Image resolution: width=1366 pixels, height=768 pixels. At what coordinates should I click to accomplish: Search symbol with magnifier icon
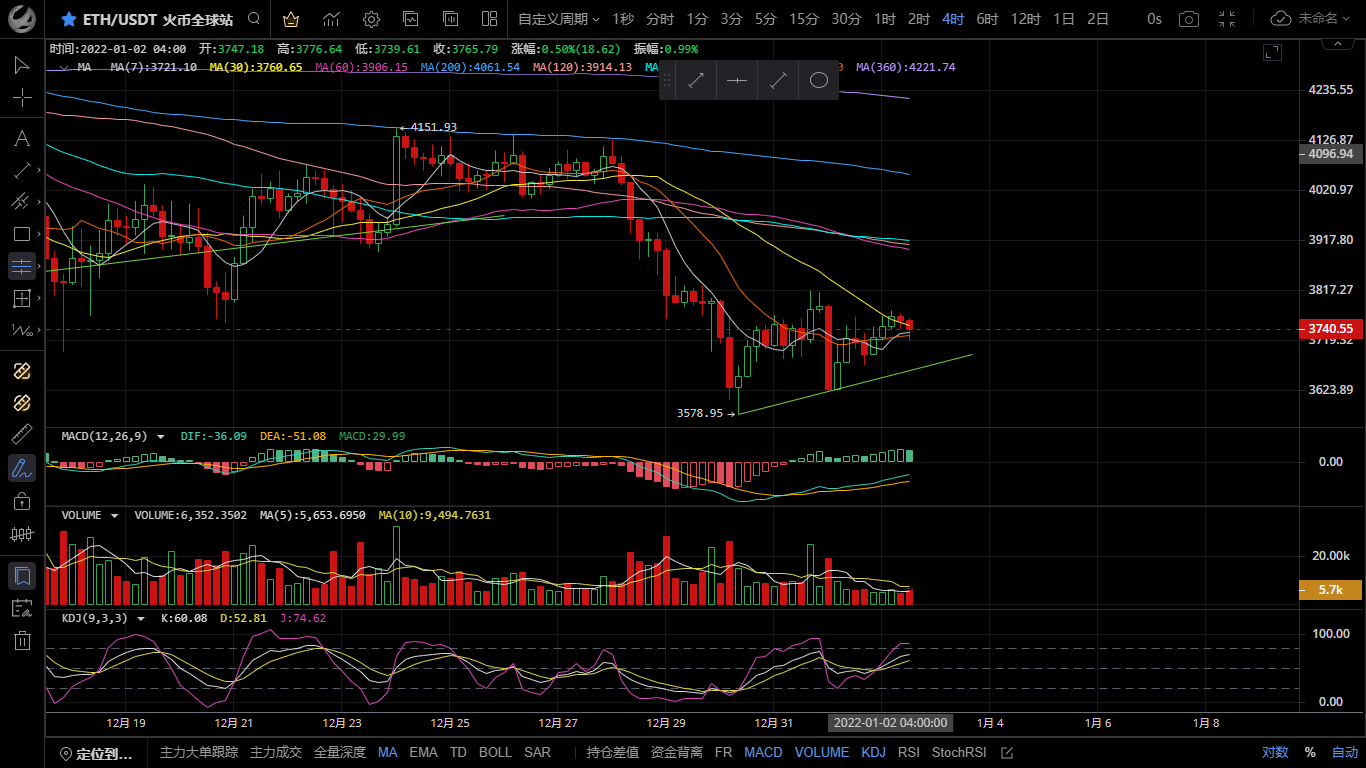tap(254, 19)
